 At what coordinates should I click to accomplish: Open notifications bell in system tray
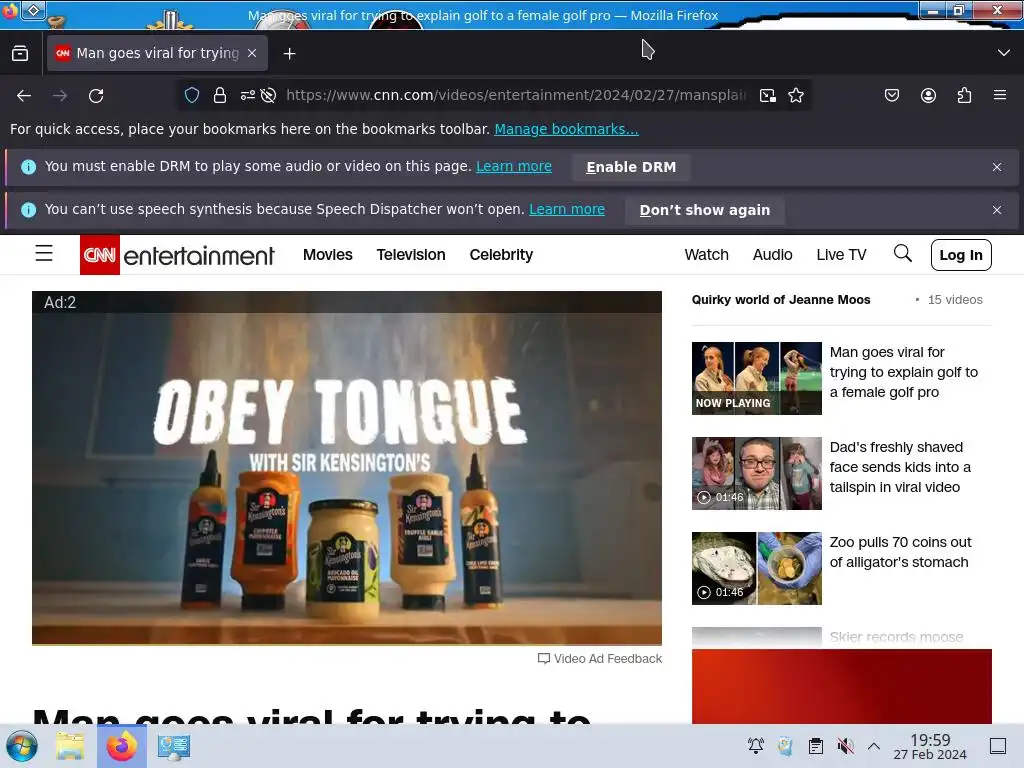pos(756,746)
